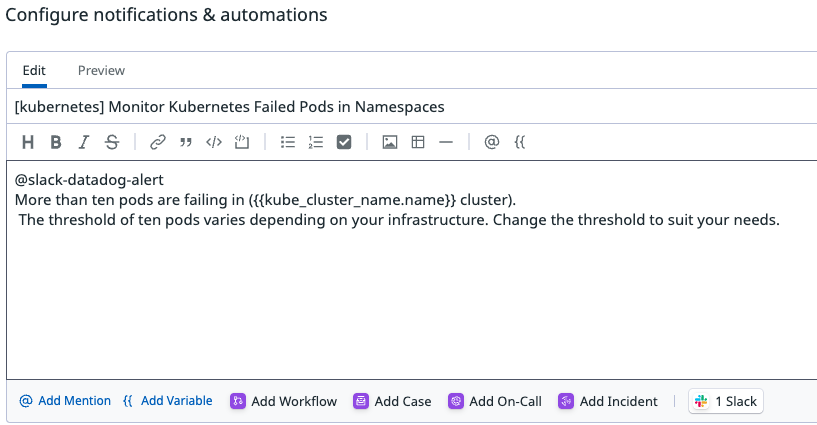Click Add Mention link
This screenshot has width=817, height=425.
point(65,401)
